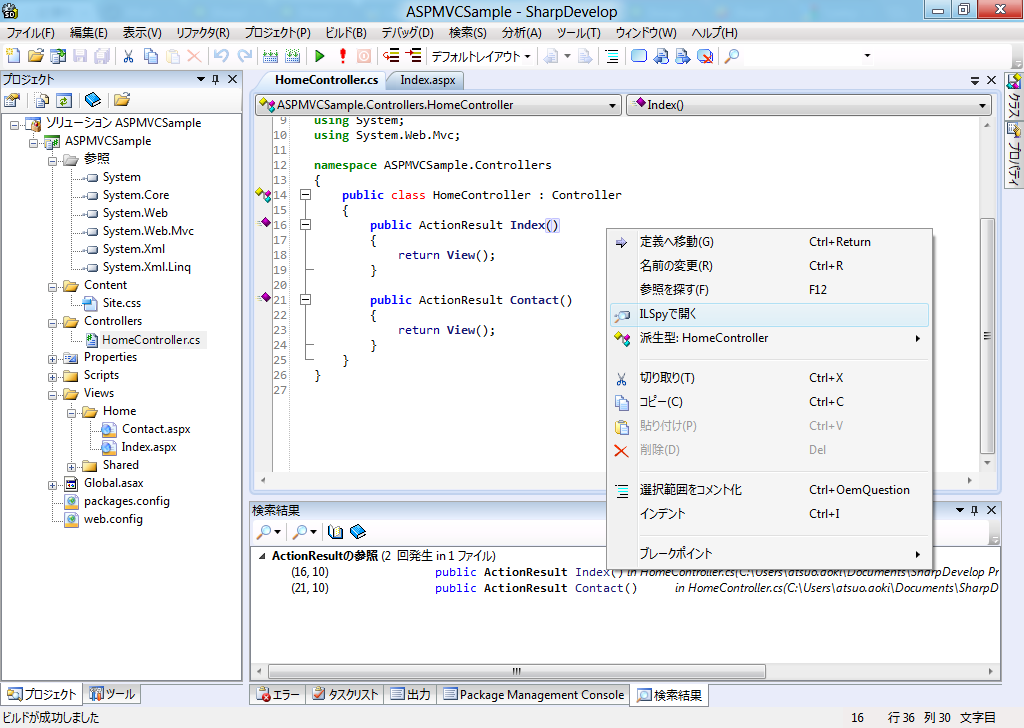Click the first magnifier icon in search results toolbar
This screenshot has height=728, width=1024.
[x=264, y=532]
